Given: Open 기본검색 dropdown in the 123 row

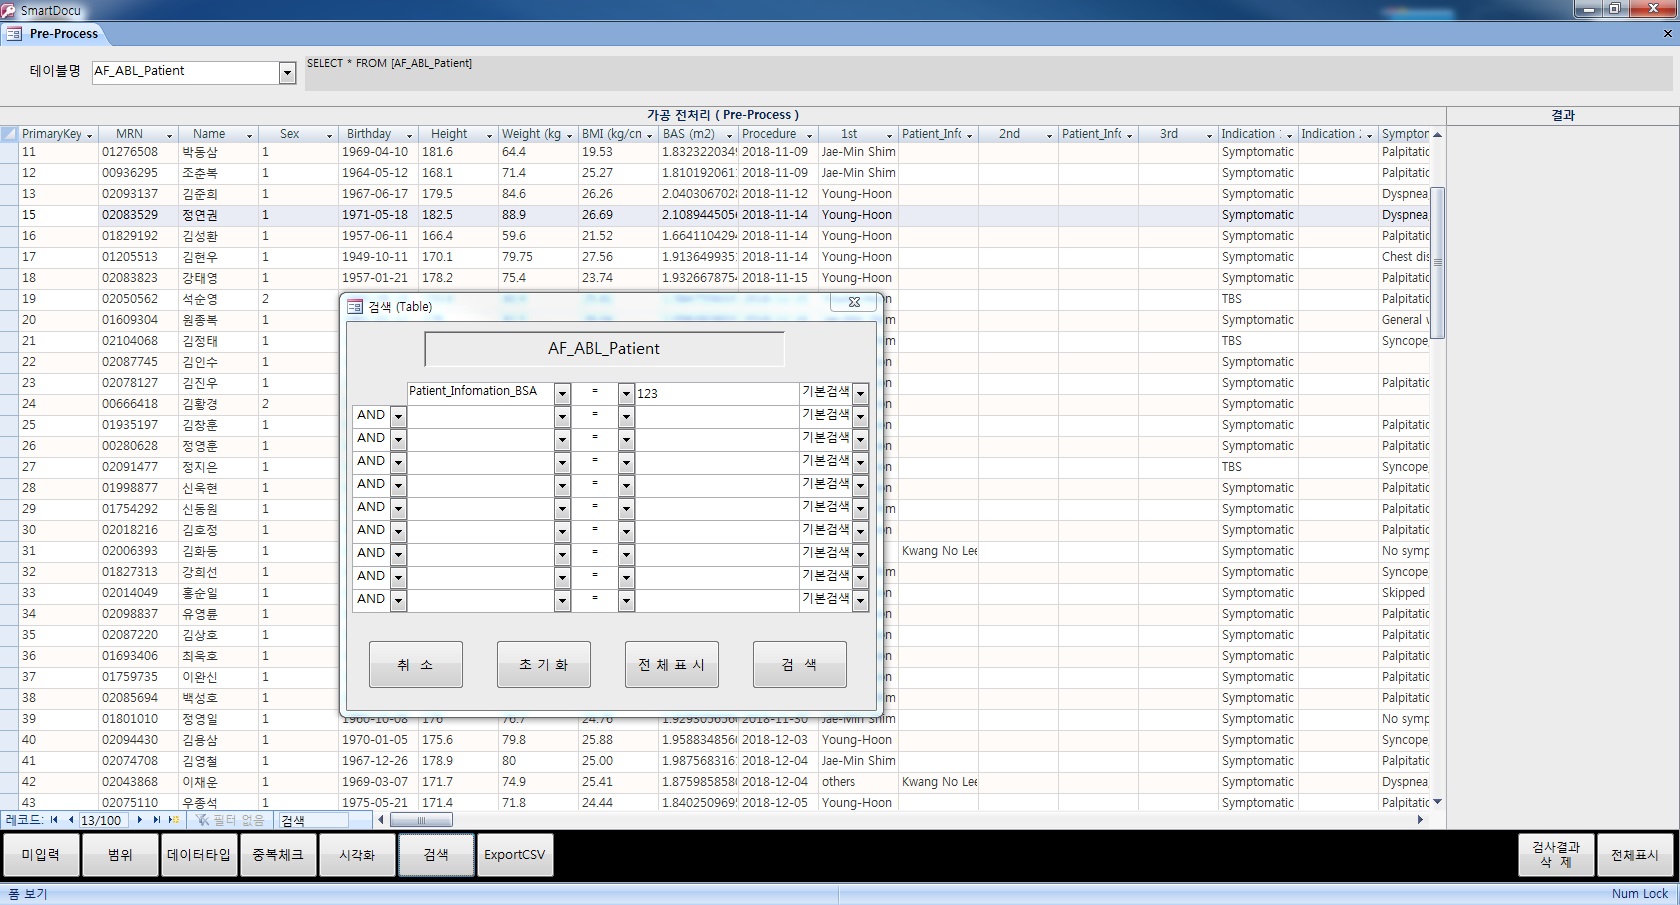Looking at the screenshot, I should [860, 393].
